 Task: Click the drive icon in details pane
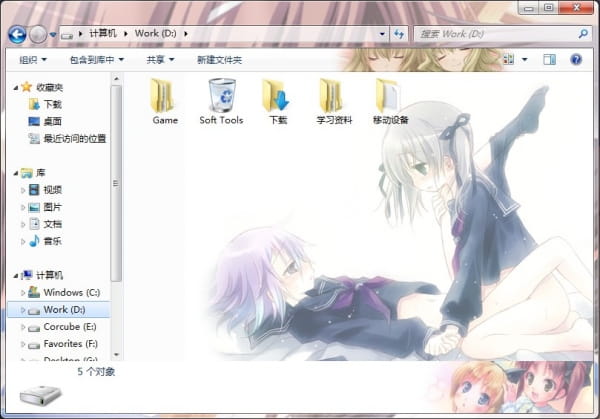40,396
